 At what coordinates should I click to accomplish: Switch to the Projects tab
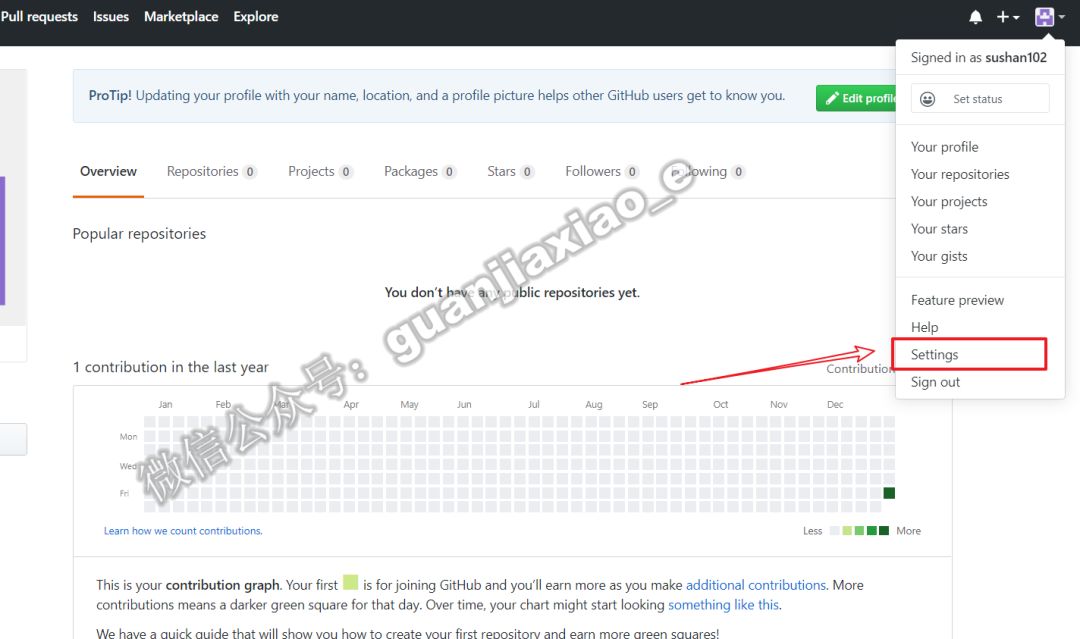(320, 171)
